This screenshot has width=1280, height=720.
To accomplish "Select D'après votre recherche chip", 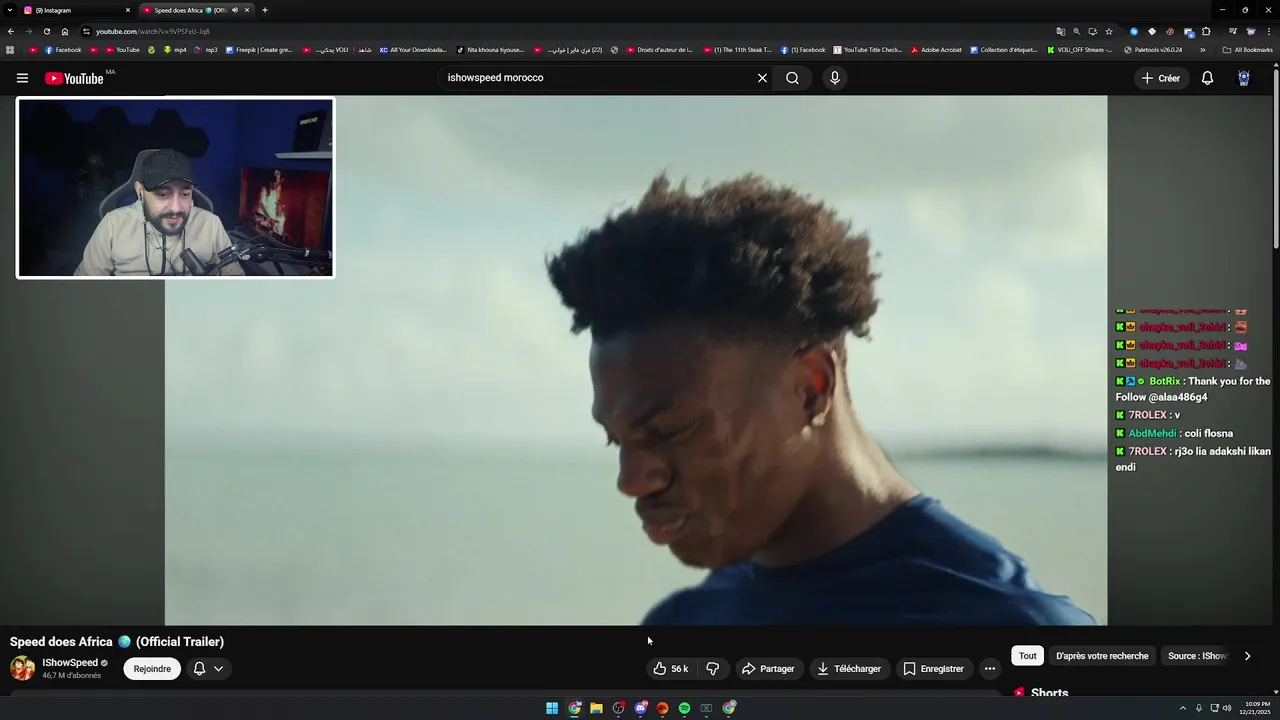I will (1102, 656).
